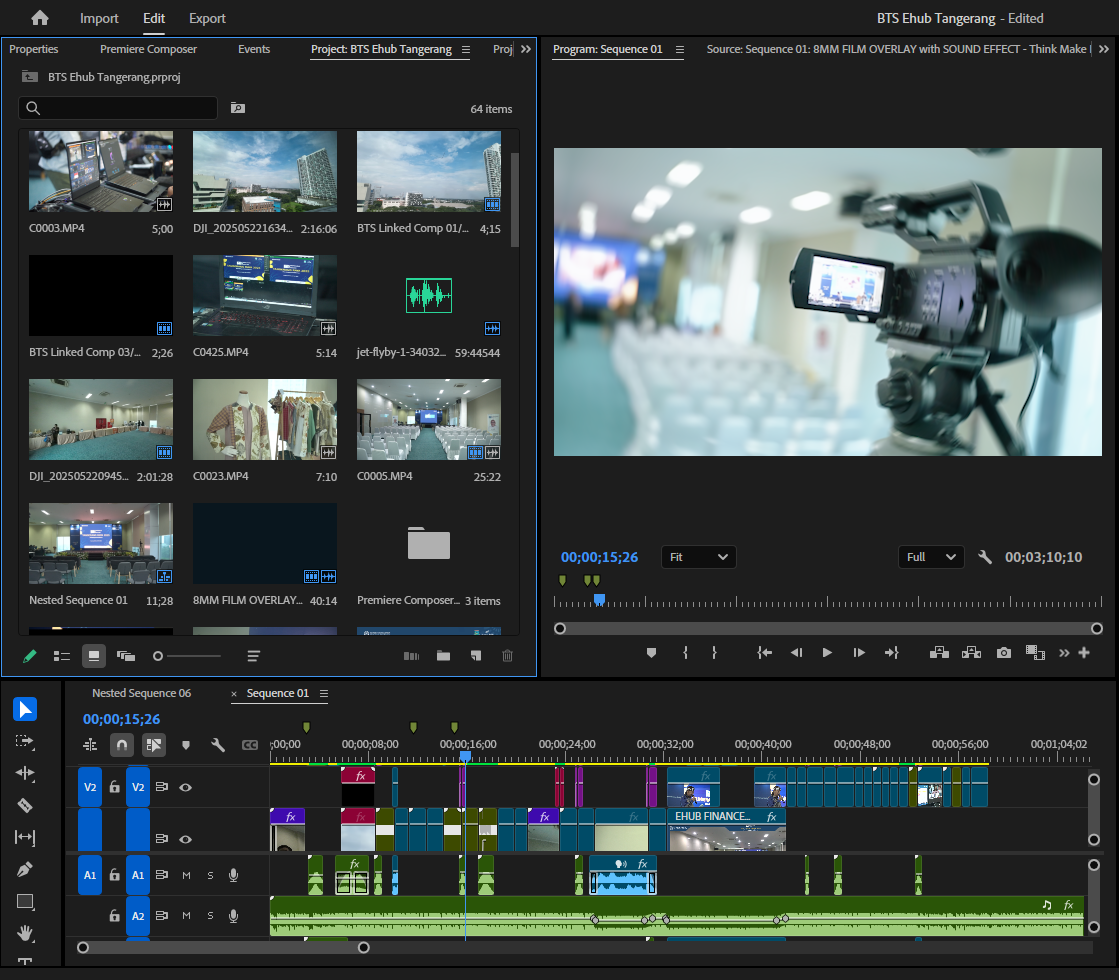
Task: Click the New Item icon
Action: coord(475,656)
